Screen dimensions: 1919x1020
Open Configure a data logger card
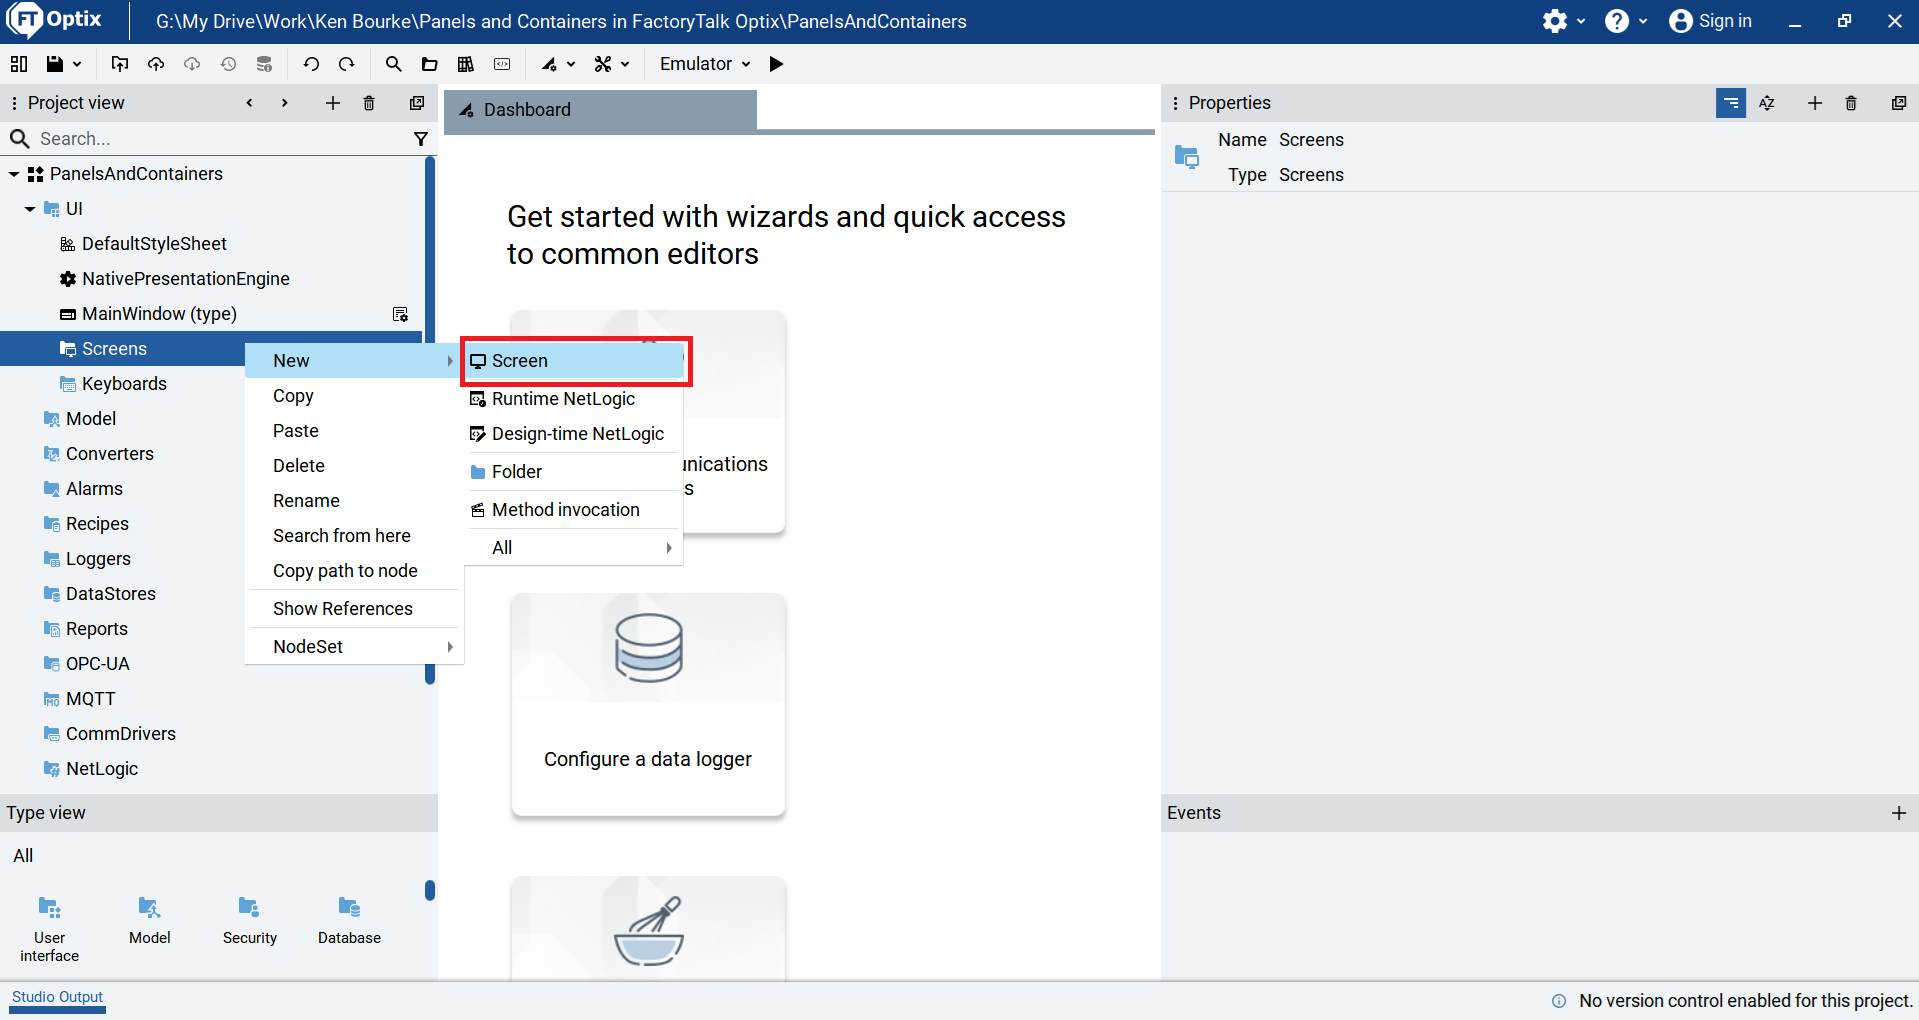[x=648, y=705]
